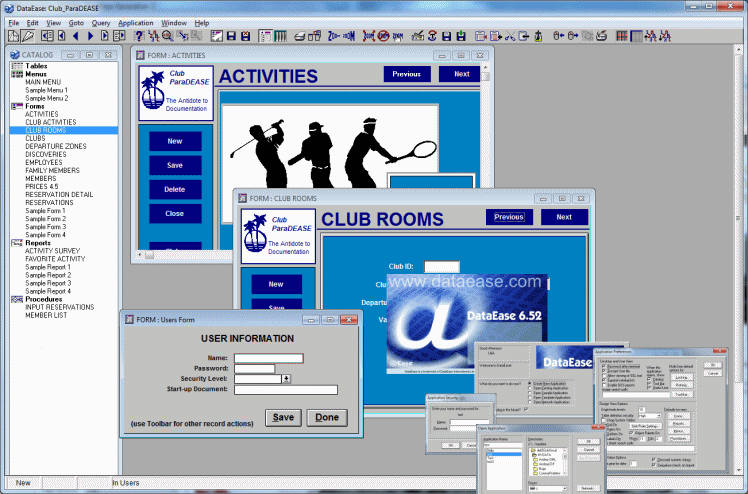
Task: Click the red X floppy delete record icon
Action: click(x=246, y=36)
